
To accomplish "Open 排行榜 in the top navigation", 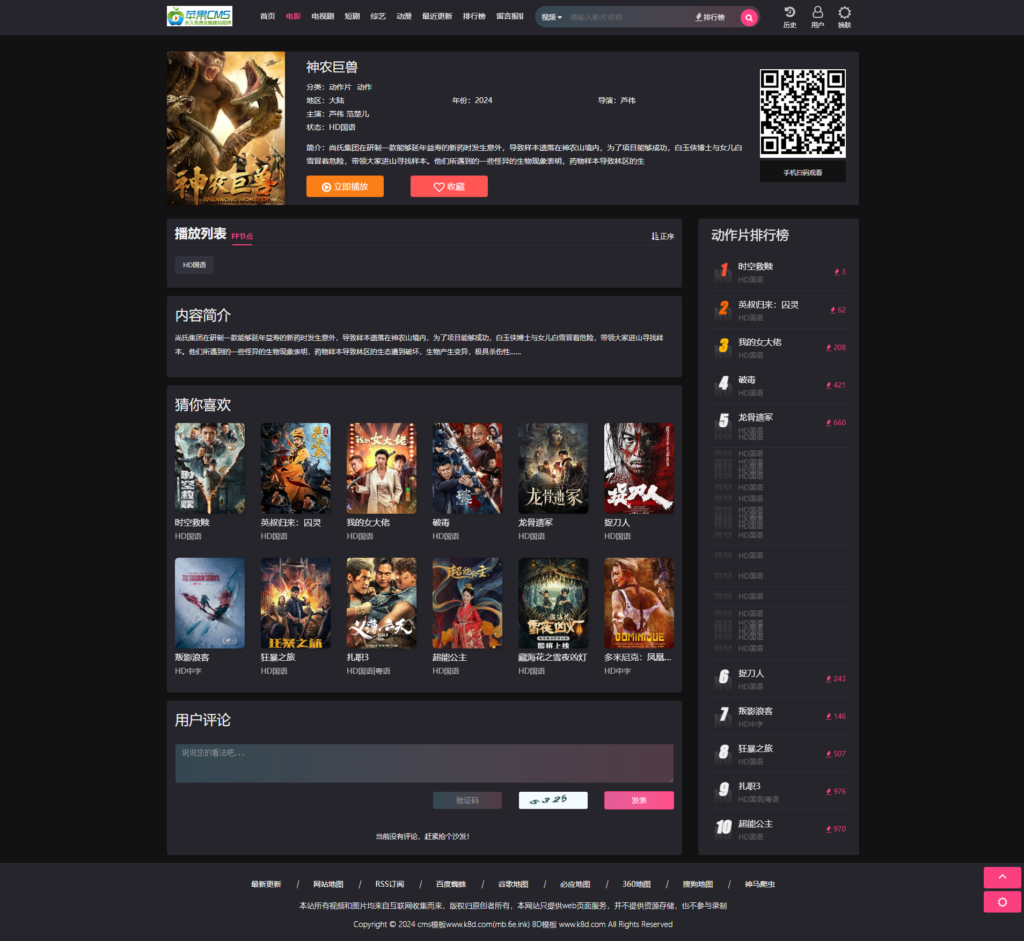I will point(474,16).
